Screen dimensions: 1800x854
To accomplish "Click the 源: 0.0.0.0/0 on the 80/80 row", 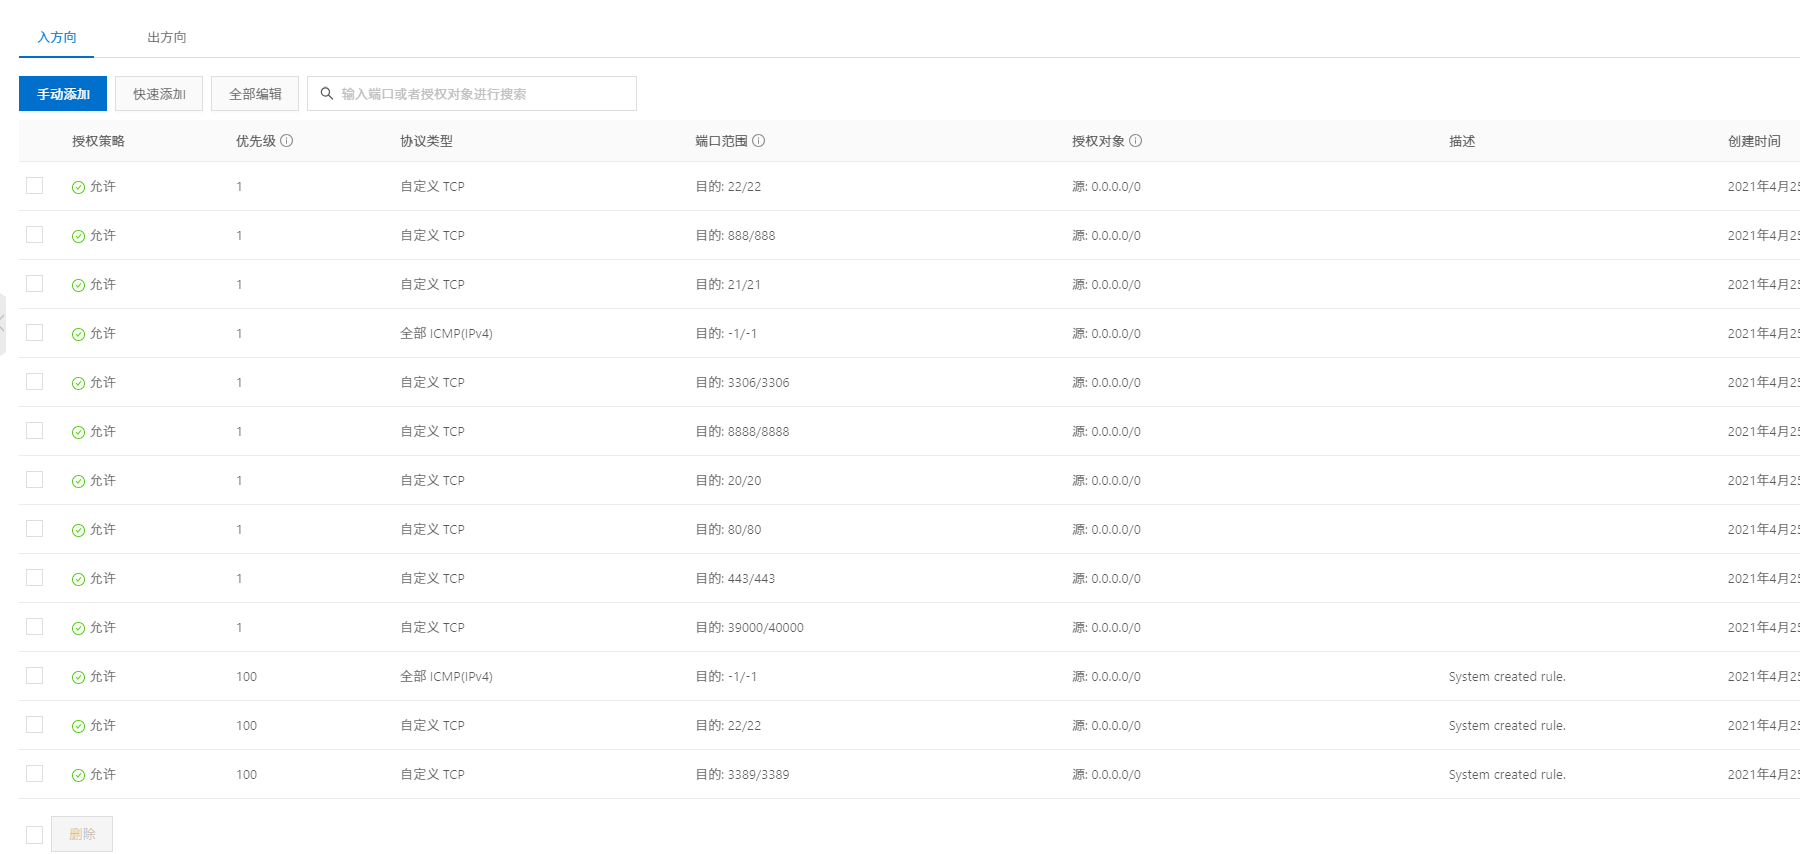I will point(1106,529).
